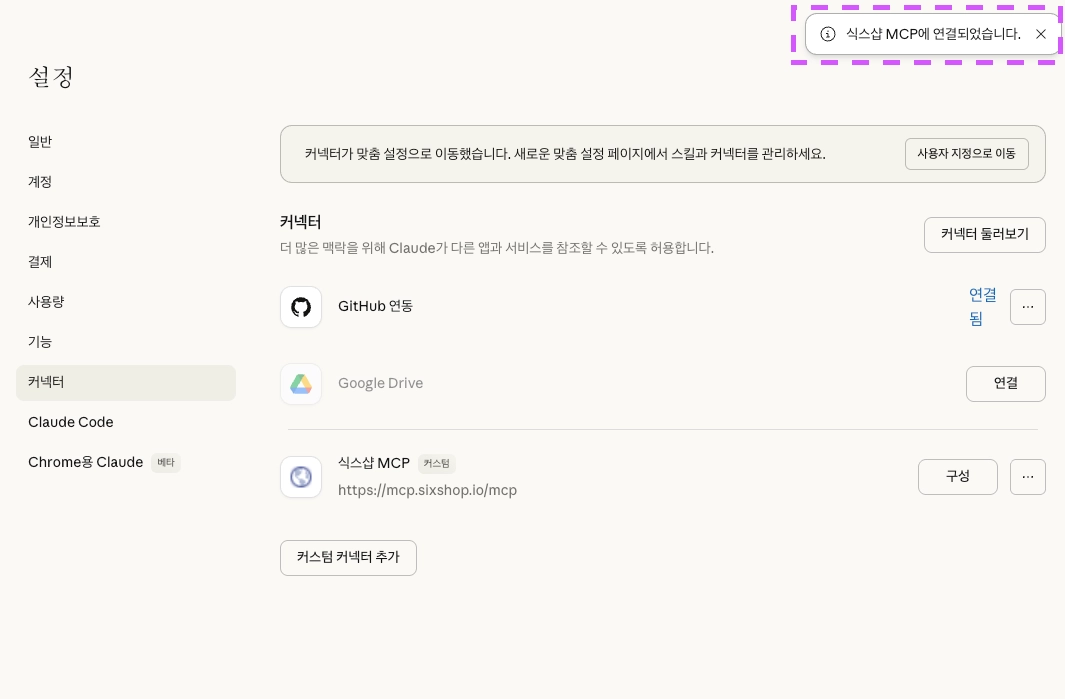Viewport: 1065px width, 699px height.
Task: Open Chrome용 Claude settings
Action: (x=86, y=462)
